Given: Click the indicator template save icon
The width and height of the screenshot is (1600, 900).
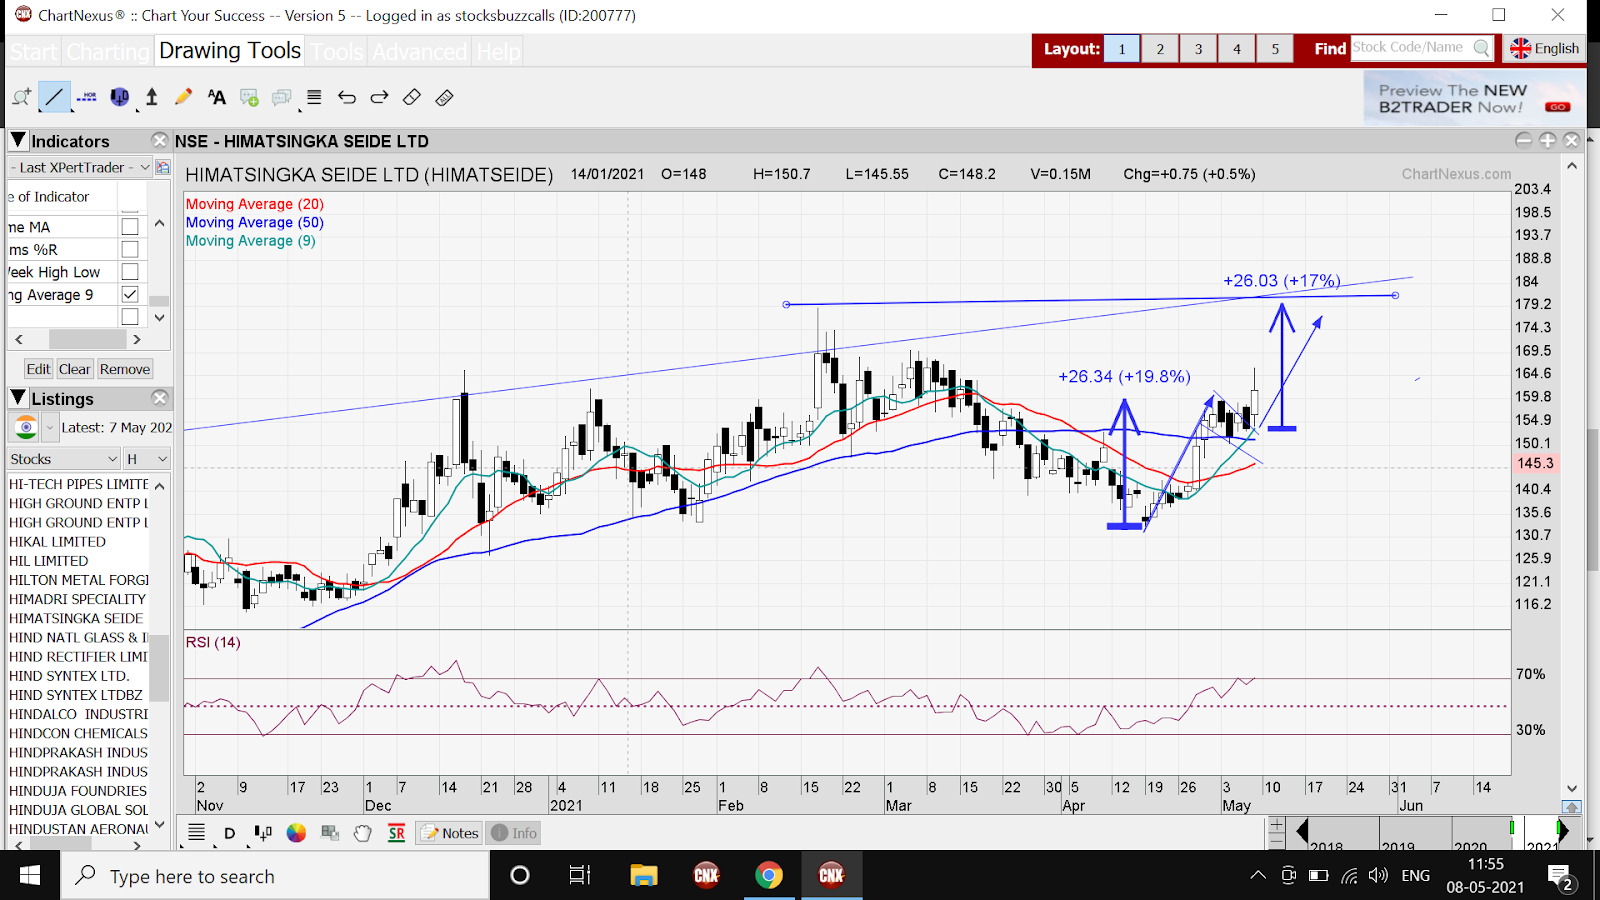Looking at the screenshot, I should coord(163,168).
